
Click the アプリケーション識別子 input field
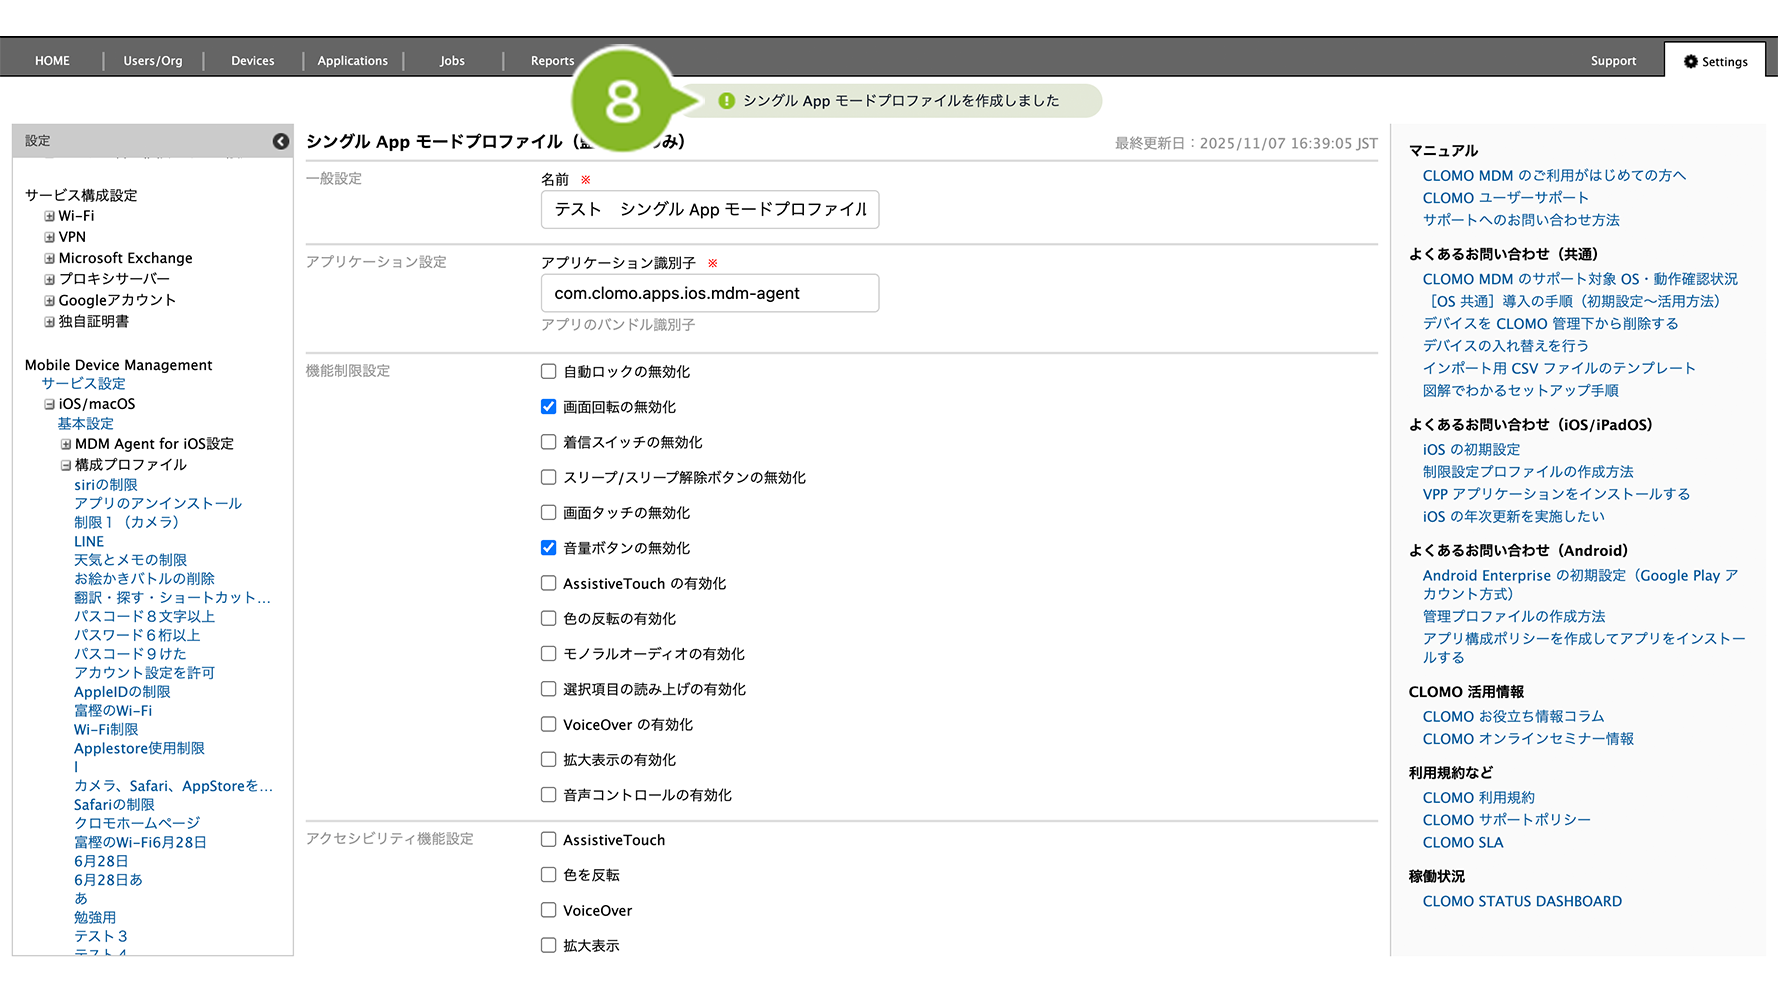pos(709,293)
